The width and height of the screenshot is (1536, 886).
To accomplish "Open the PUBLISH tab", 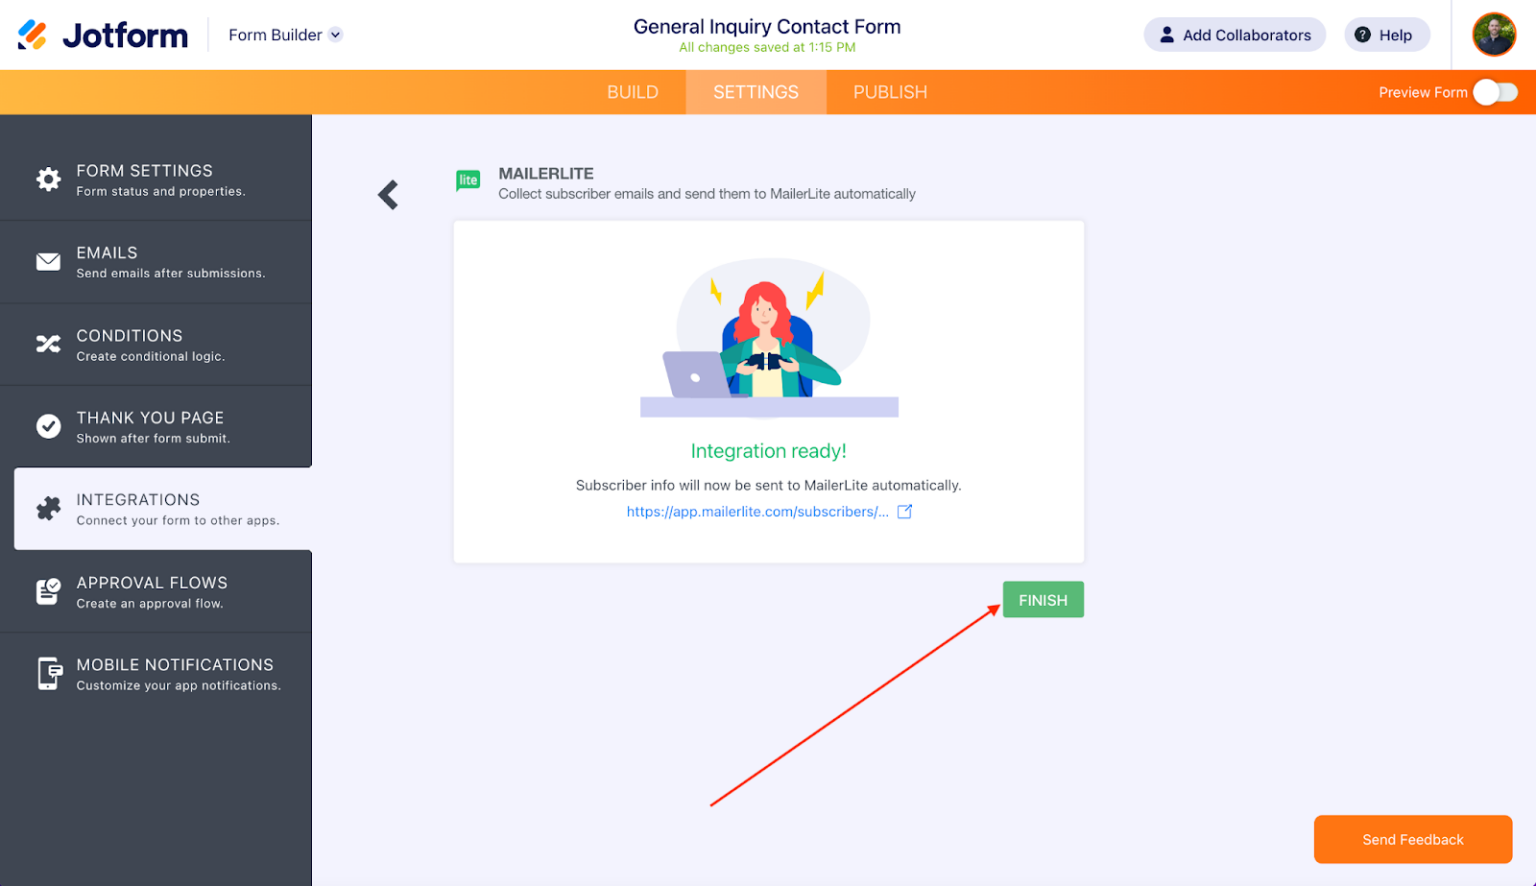I will [889, 91].
